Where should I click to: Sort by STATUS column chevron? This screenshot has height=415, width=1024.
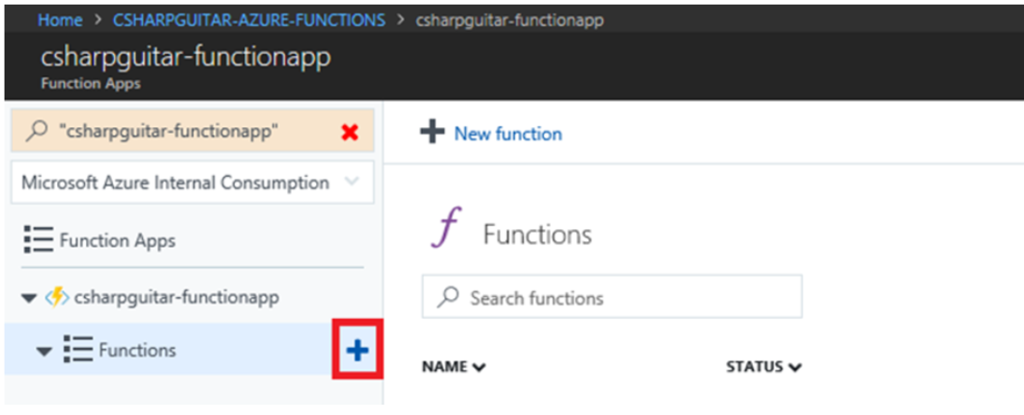coord(794,368)
